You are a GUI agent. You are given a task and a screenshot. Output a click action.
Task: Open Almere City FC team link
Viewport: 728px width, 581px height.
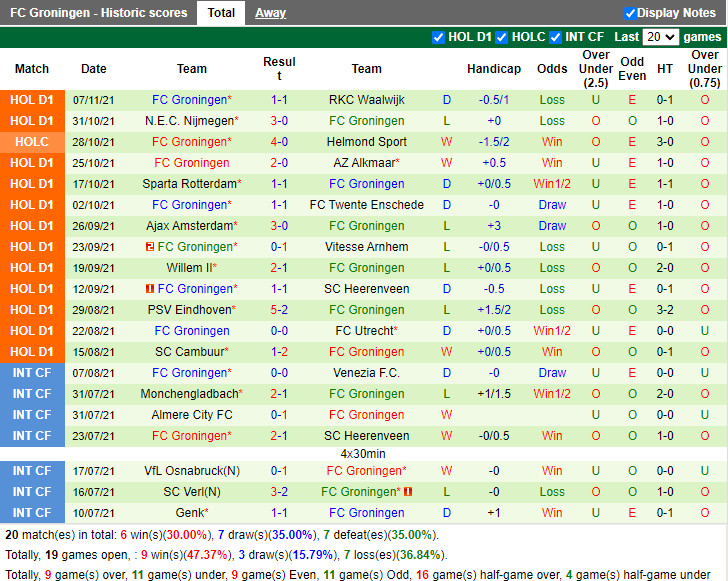(192, 415)
